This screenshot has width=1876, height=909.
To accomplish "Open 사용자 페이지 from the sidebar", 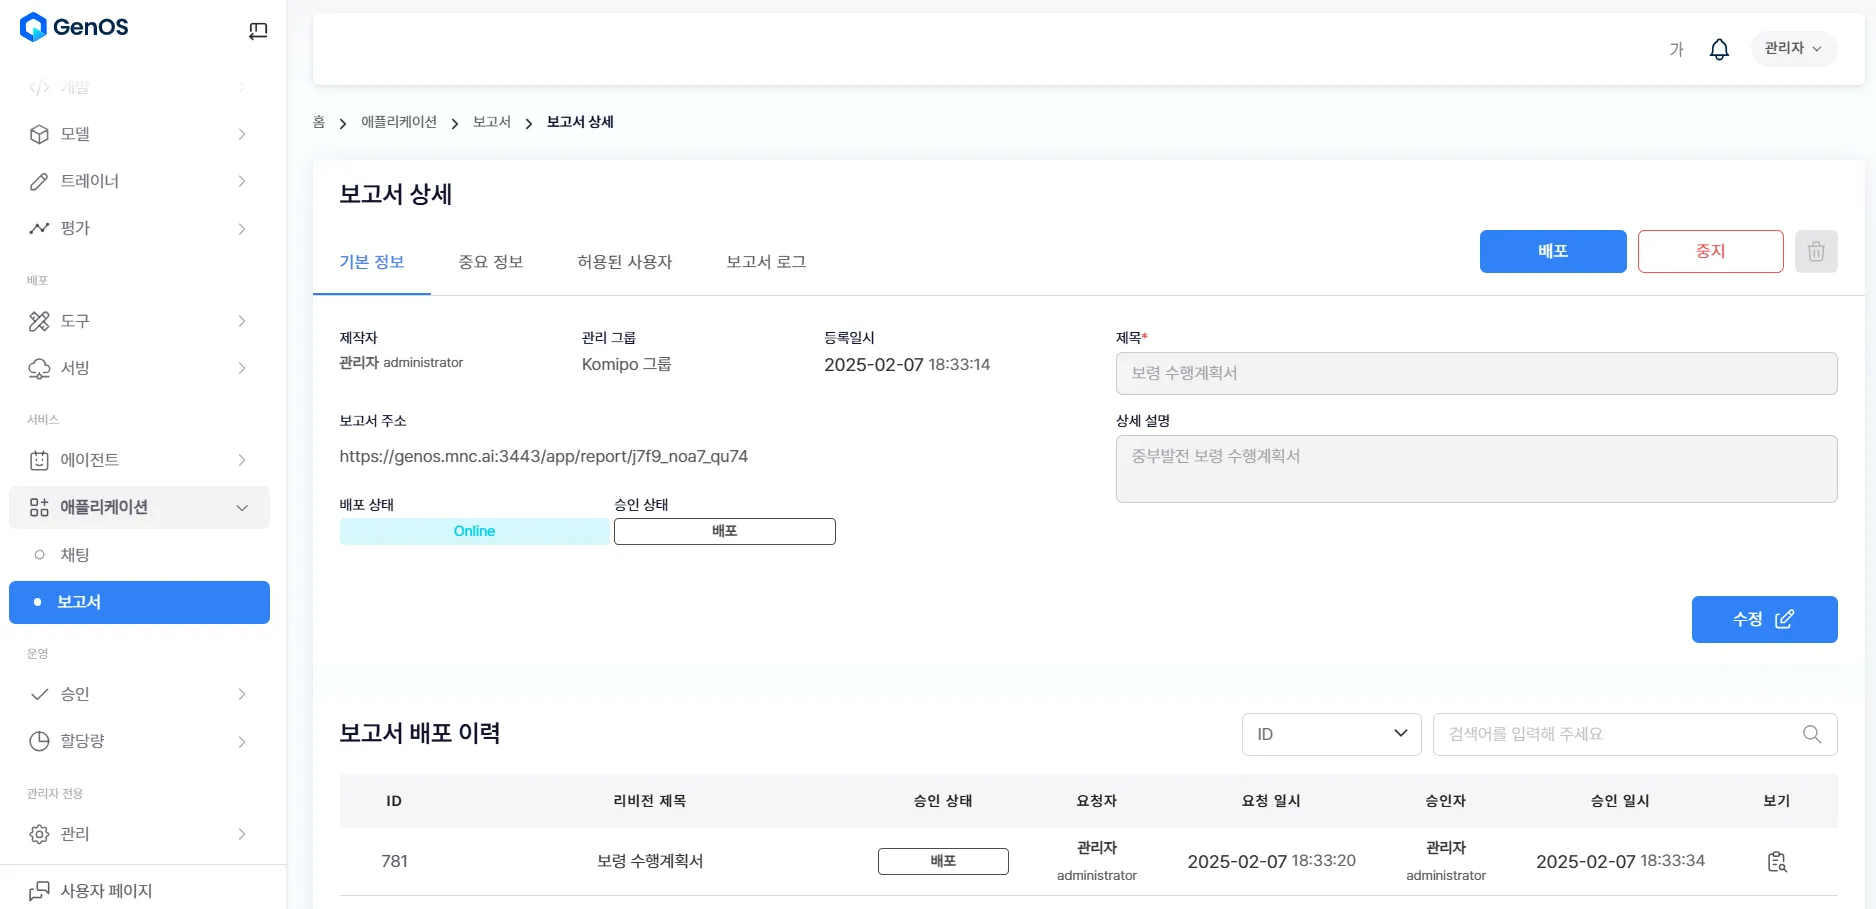I will point(106,890).
